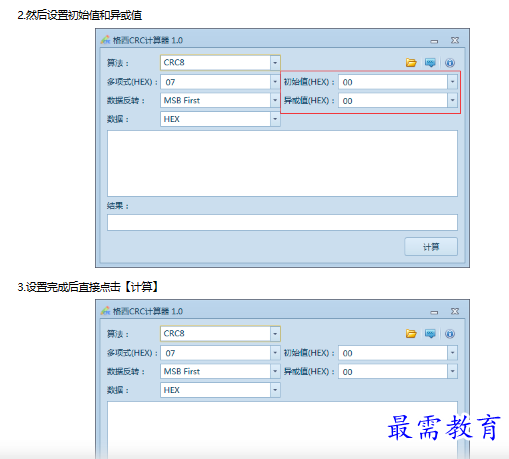Click the large data text area in upper window

[282, 163]
